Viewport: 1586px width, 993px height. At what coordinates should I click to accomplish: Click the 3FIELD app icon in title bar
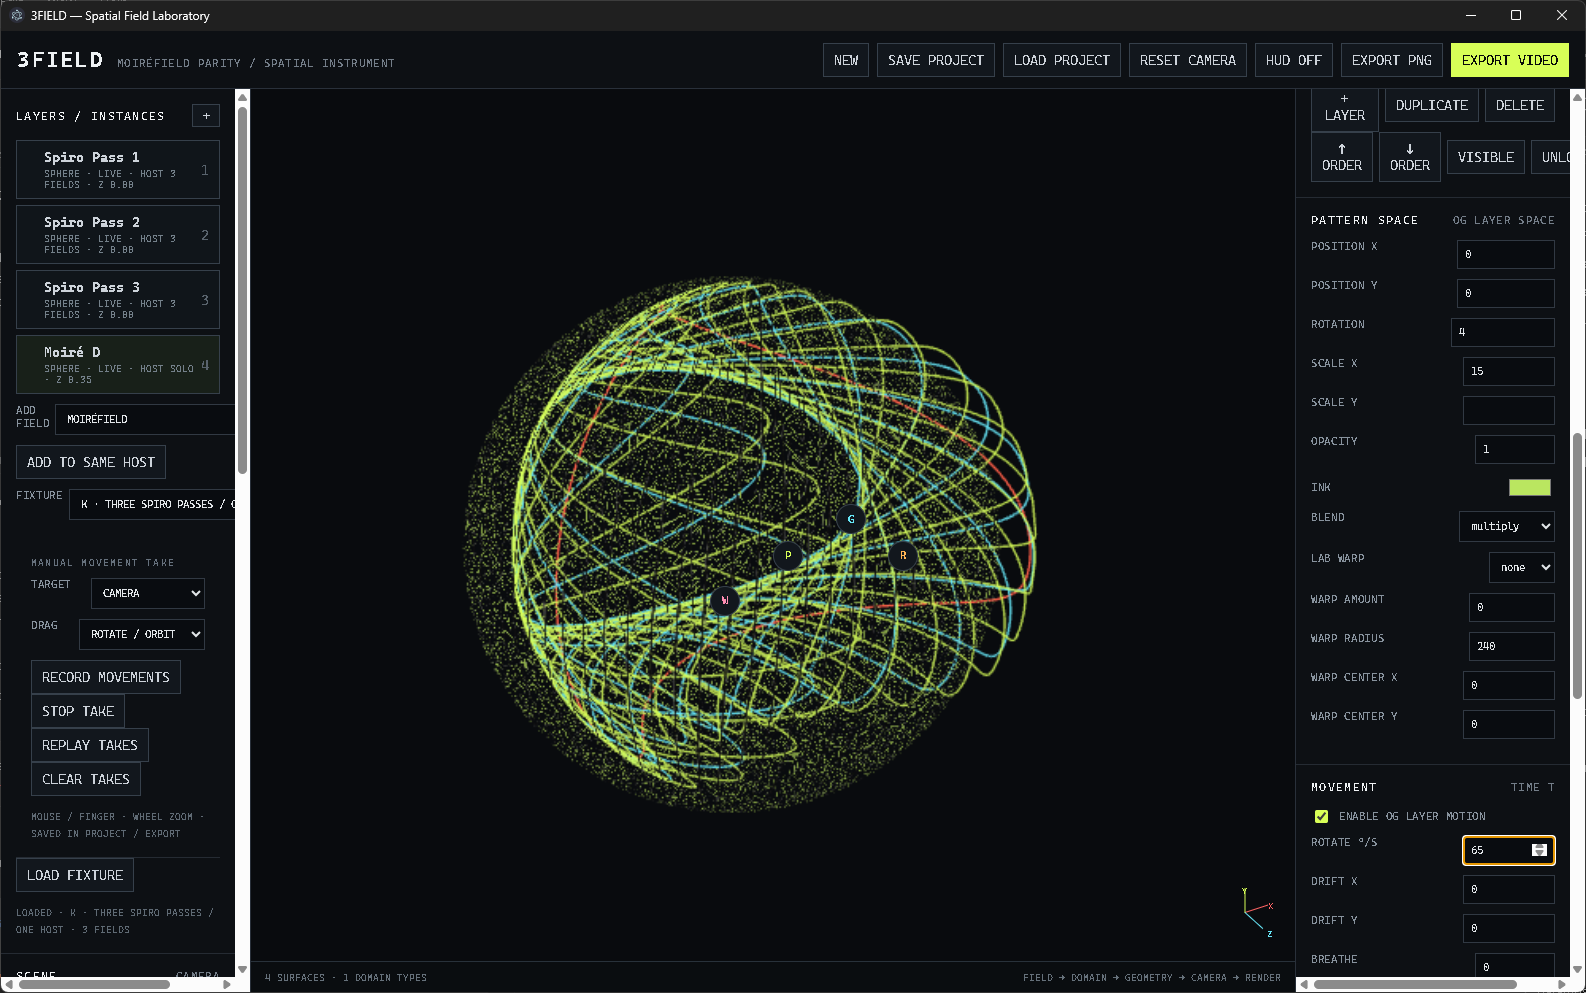16,15
